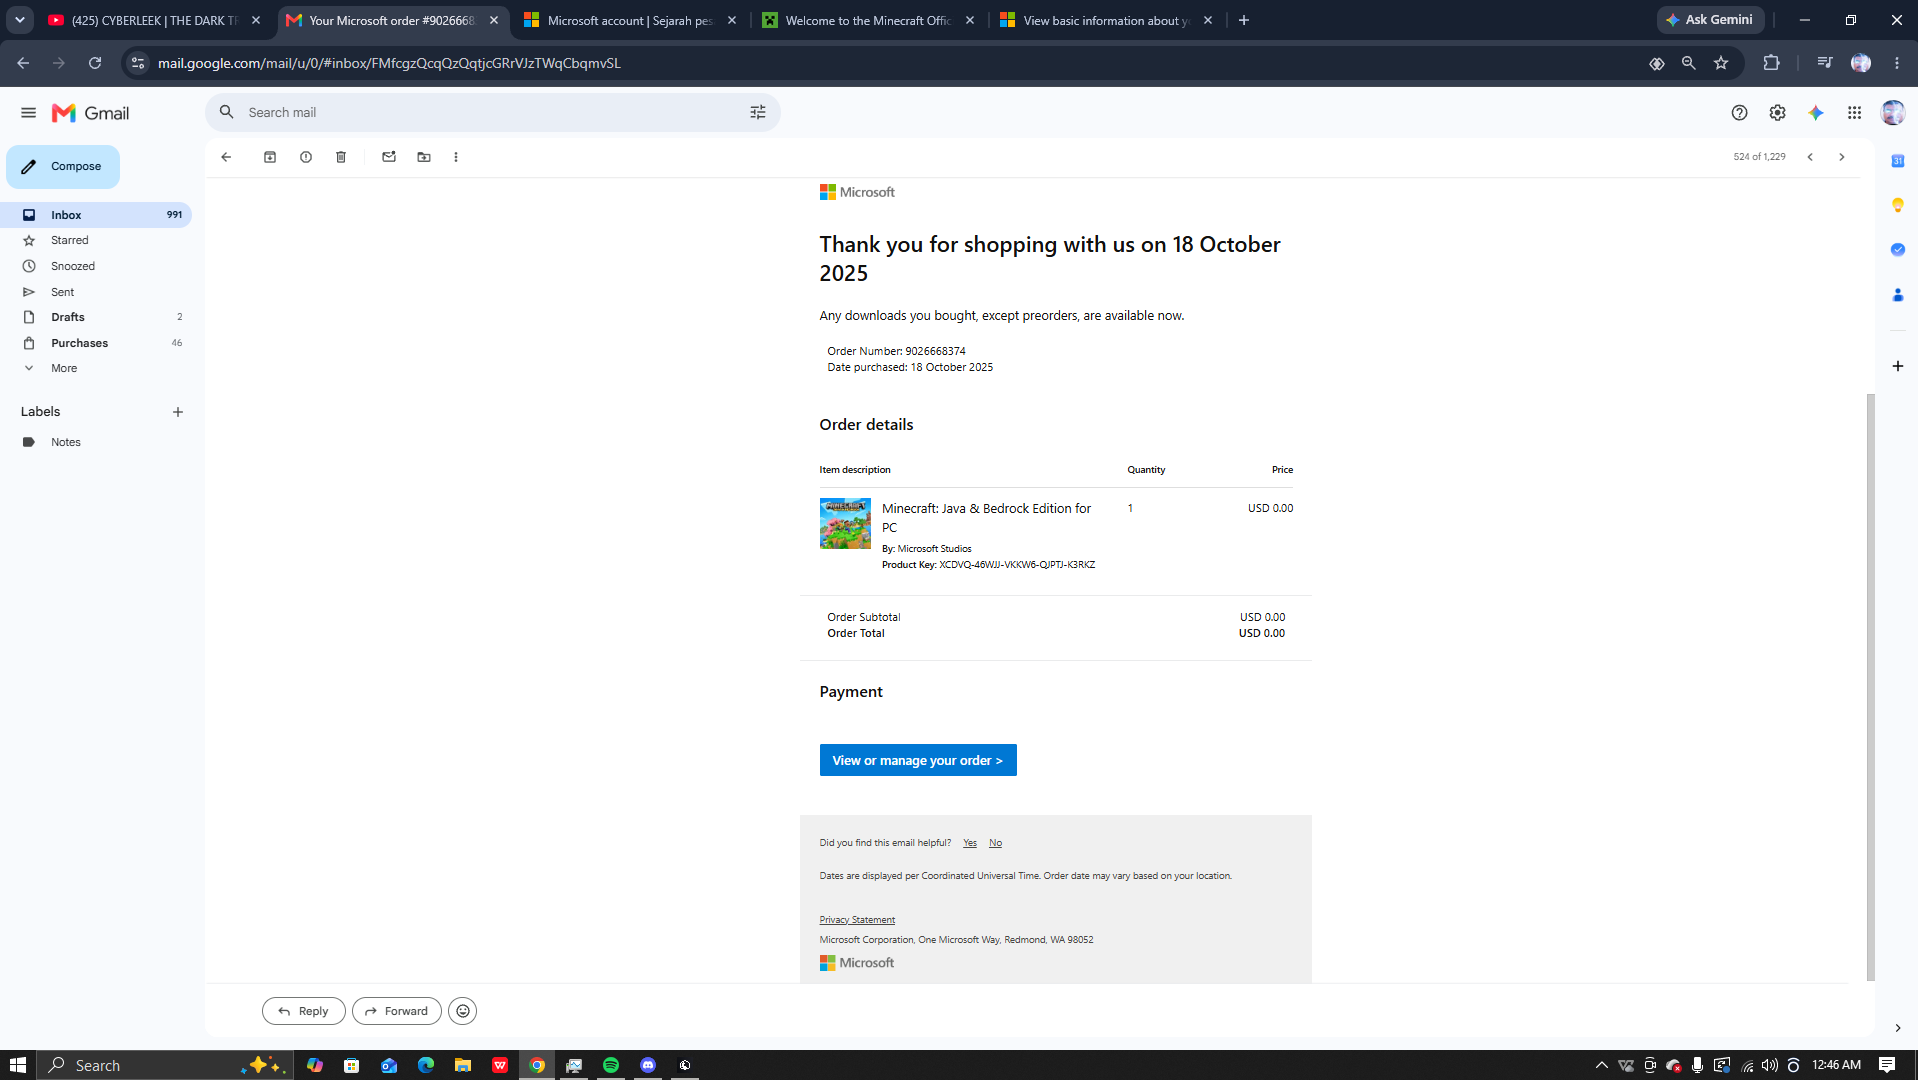The width and height of the screenshot is (1918, 1080).
Task: Delete the email using trash icon
Action: coord(341,157)
